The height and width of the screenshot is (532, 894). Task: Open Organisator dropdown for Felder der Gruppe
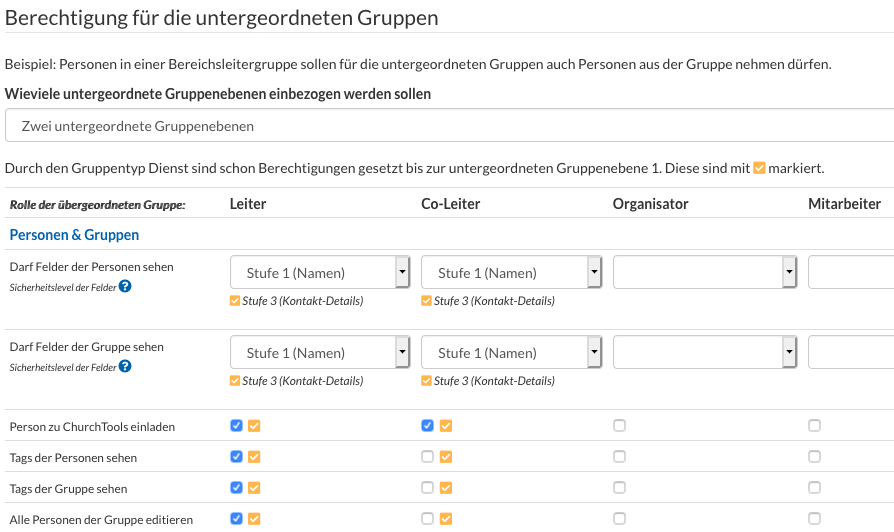pos(705,352)
